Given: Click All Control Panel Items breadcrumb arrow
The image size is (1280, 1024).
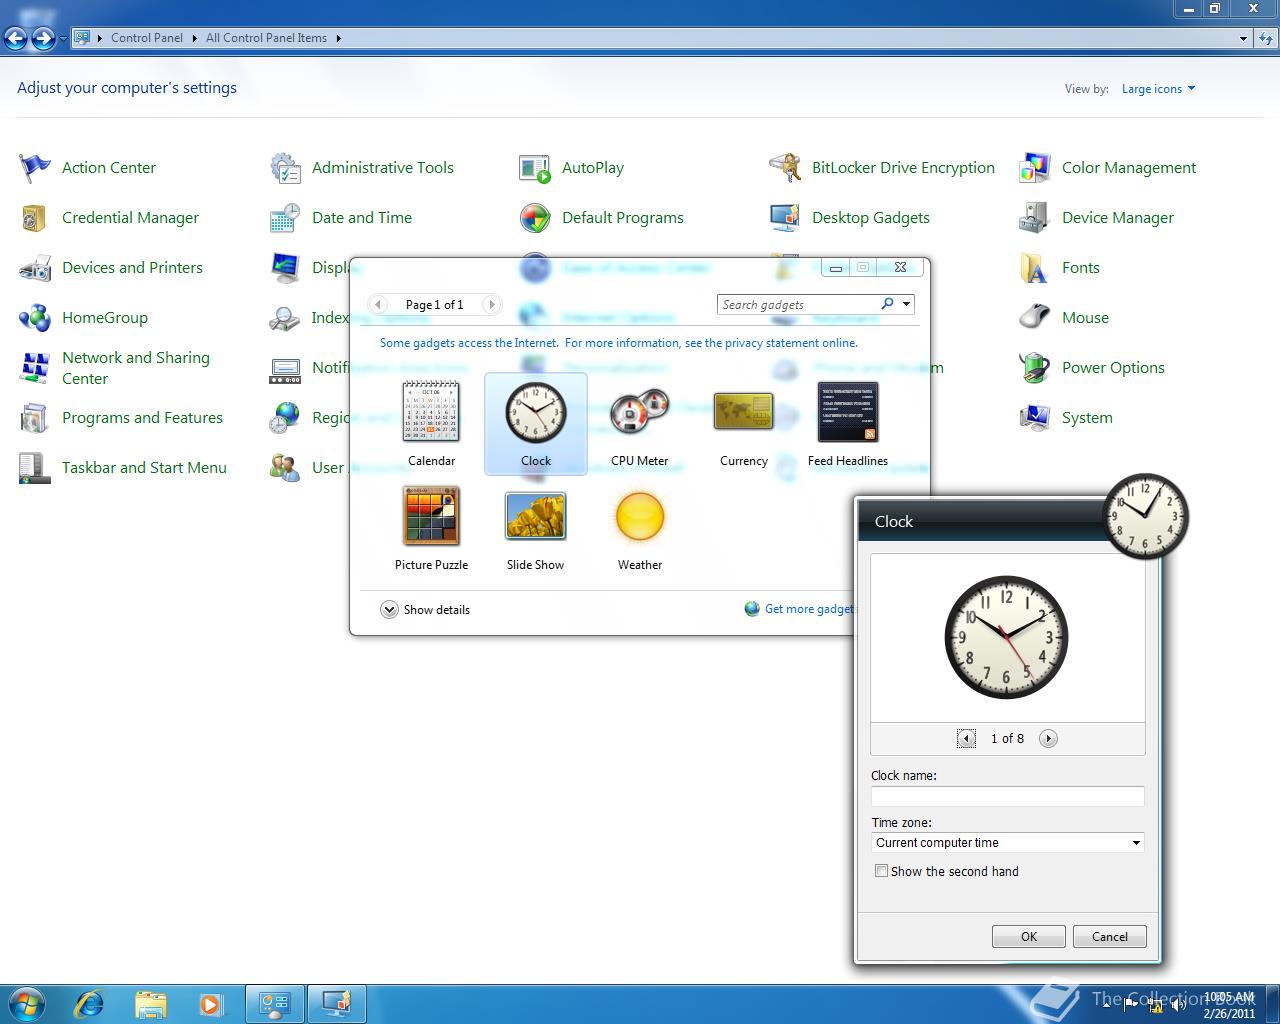Looking at the screenshot, I should coord(338,38).
